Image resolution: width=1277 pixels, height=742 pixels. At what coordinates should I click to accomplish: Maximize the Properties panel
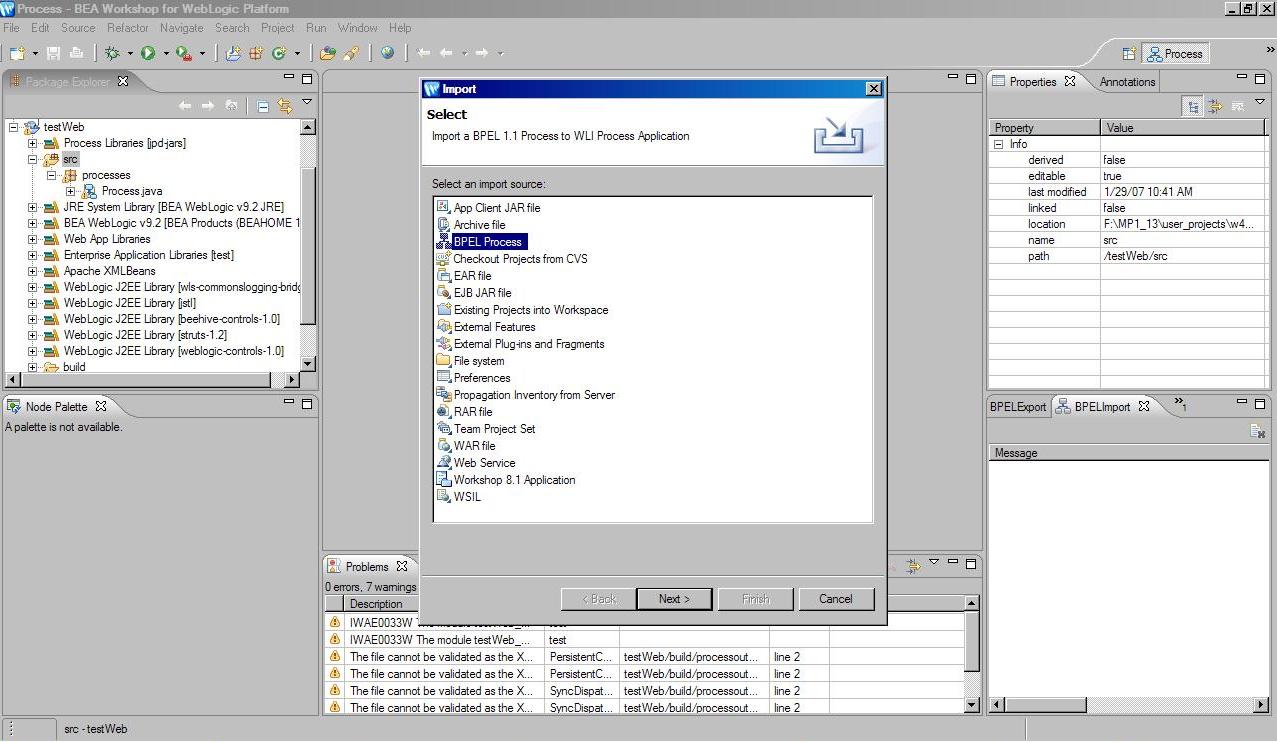1259,78
